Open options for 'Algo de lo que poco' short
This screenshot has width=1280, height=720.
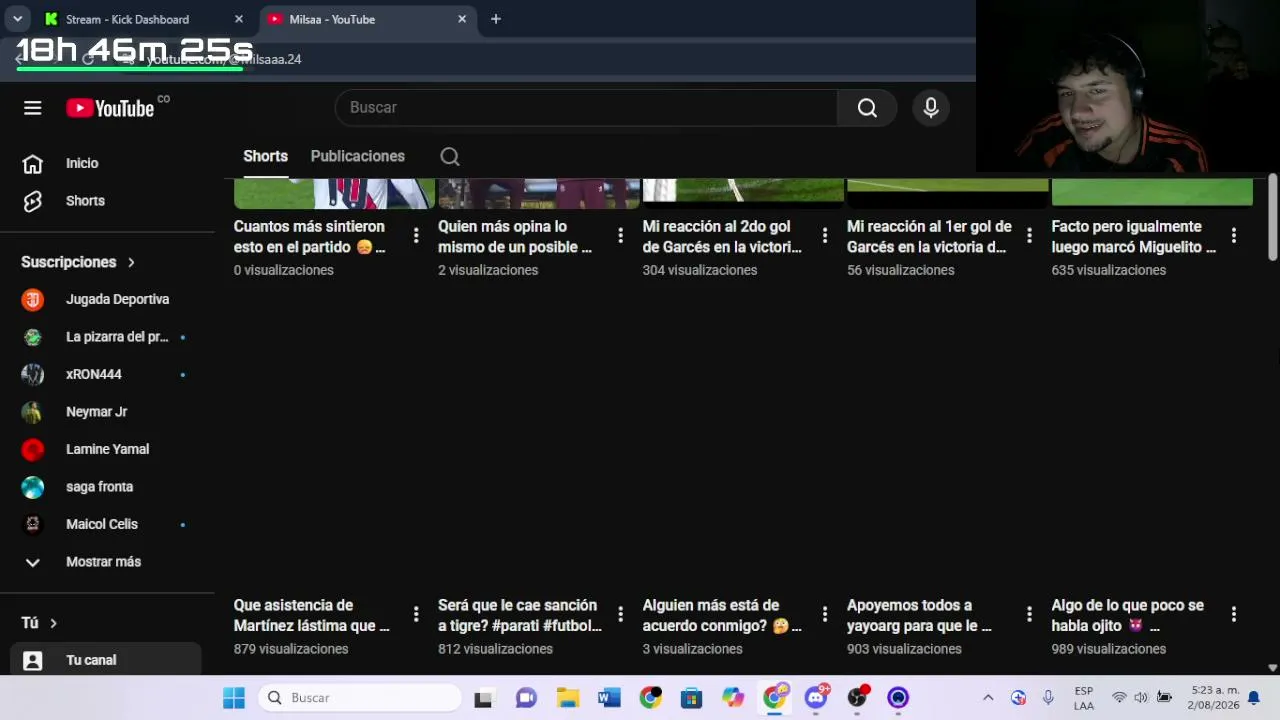click(1234, 614)
